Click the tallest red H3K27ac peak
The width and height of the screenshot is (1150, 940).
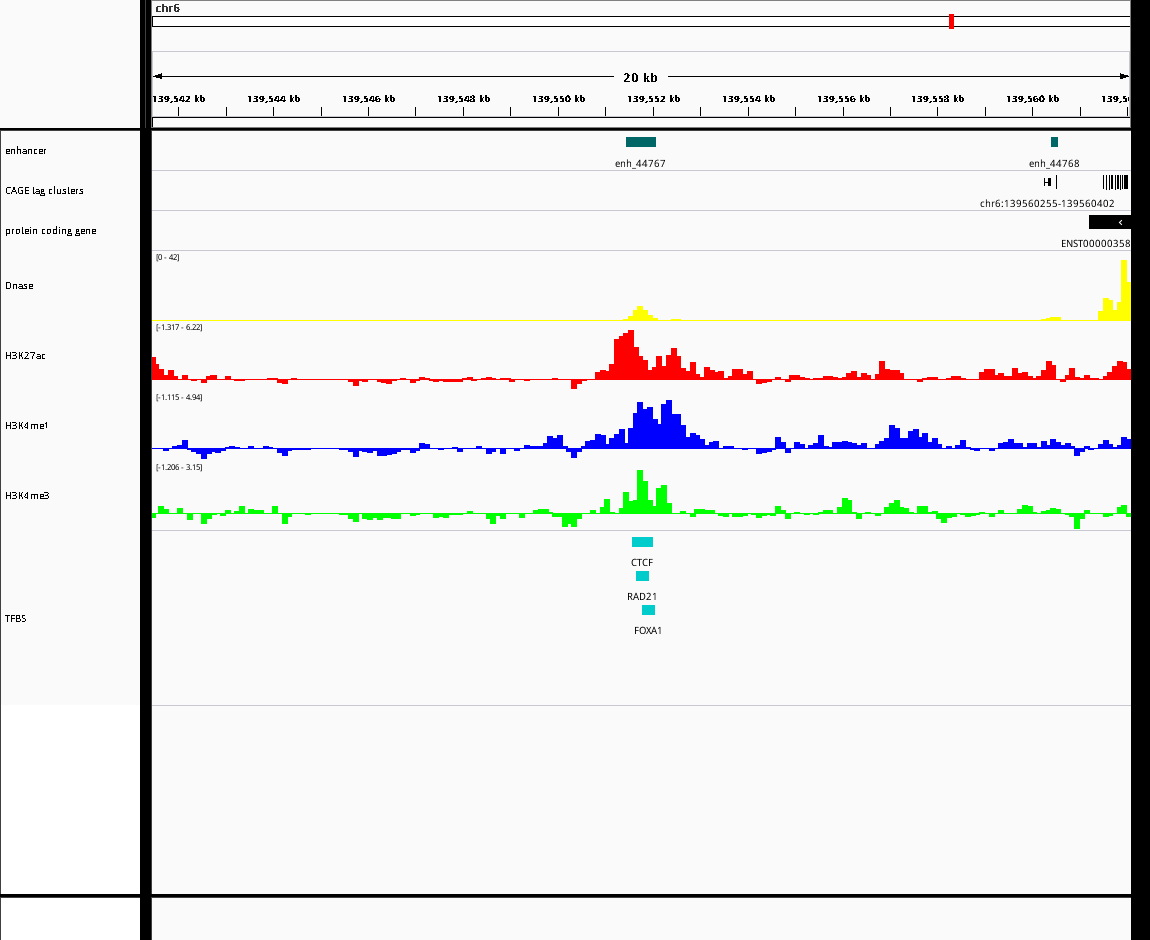coord(629,354)
